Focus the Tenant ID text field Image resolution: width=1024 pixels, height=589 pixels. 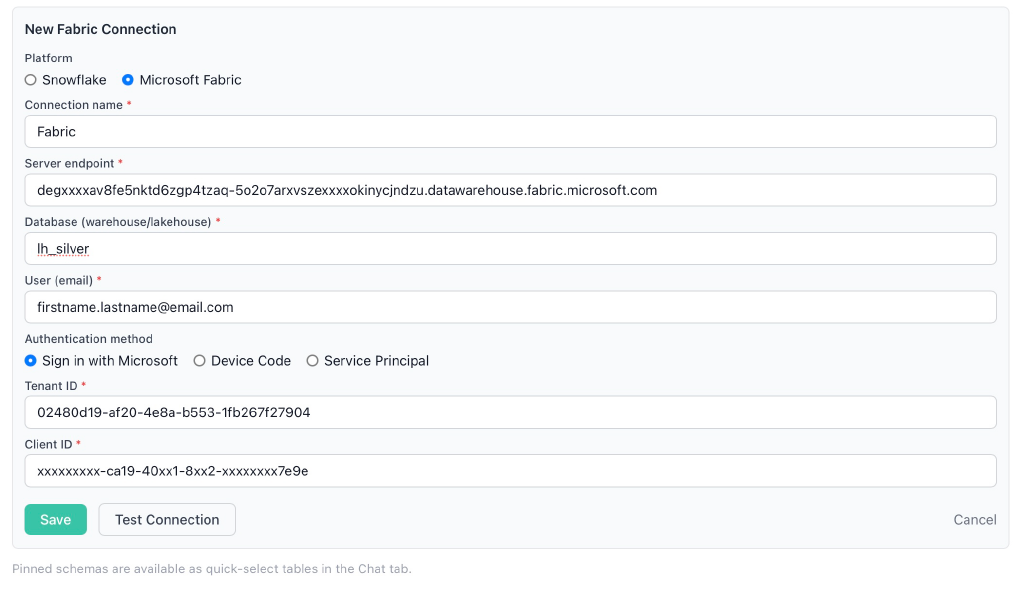511,412
